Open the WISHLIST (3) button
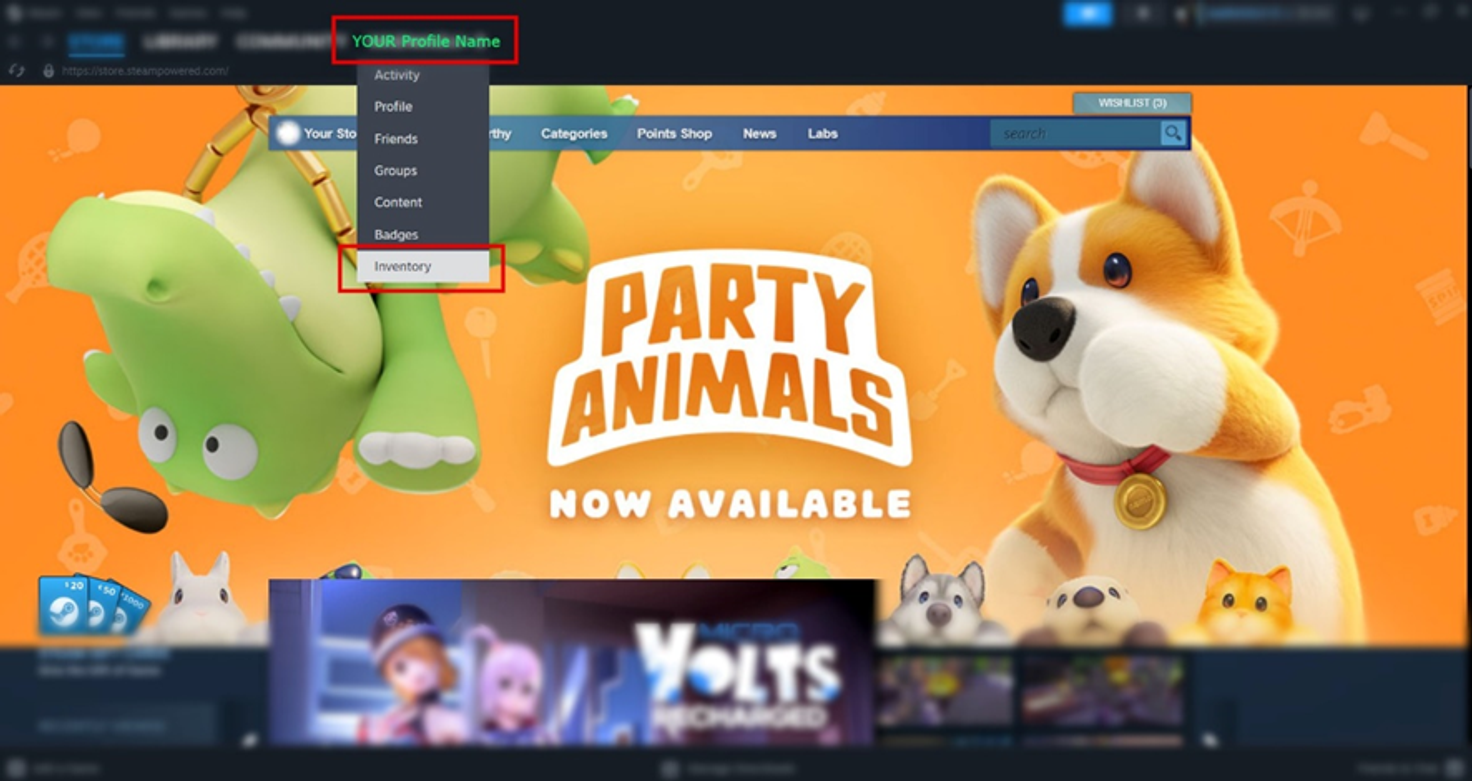This screenshot has height=781, width=1472. (x=1130, y=103)
